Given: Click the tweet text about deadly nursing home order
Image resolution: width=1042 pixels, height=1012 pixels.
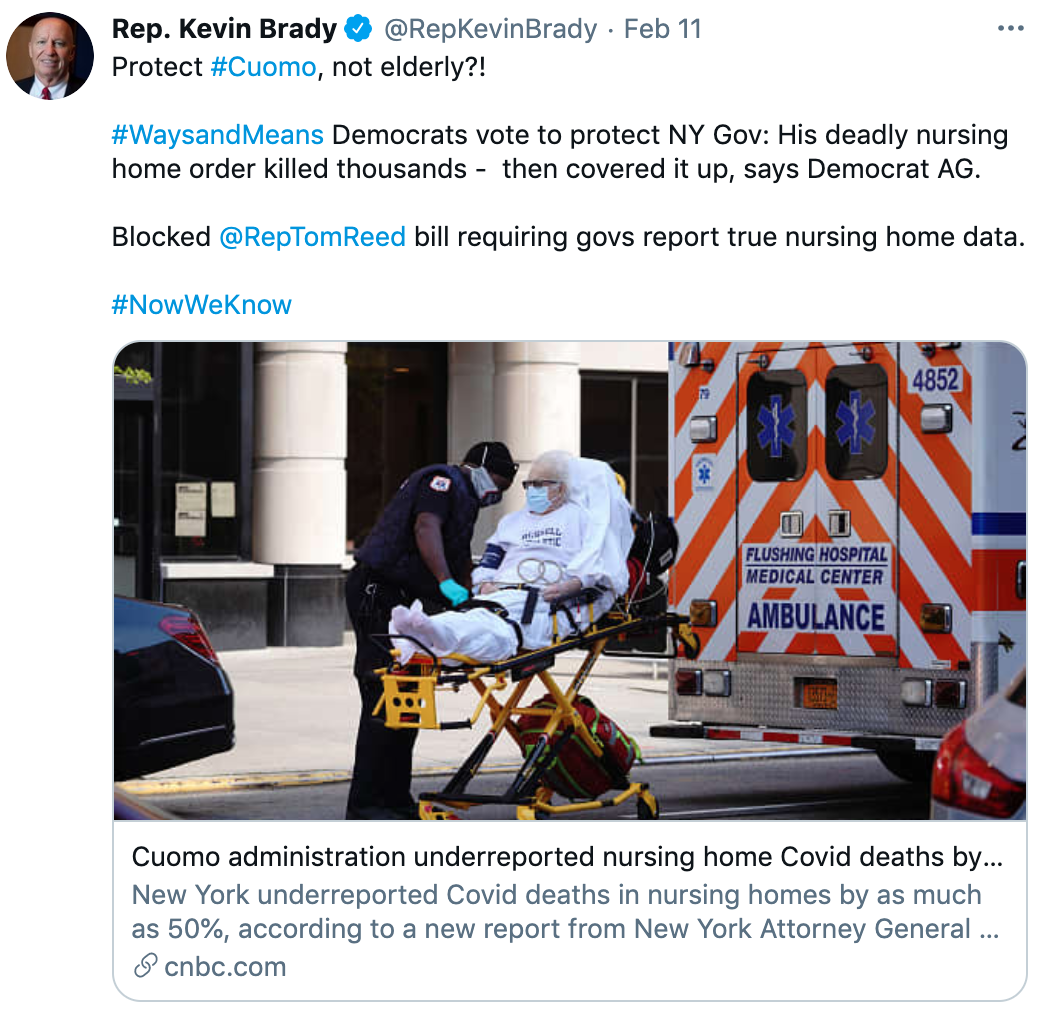Looking at the screenshot, I should [x=560, y=152].
